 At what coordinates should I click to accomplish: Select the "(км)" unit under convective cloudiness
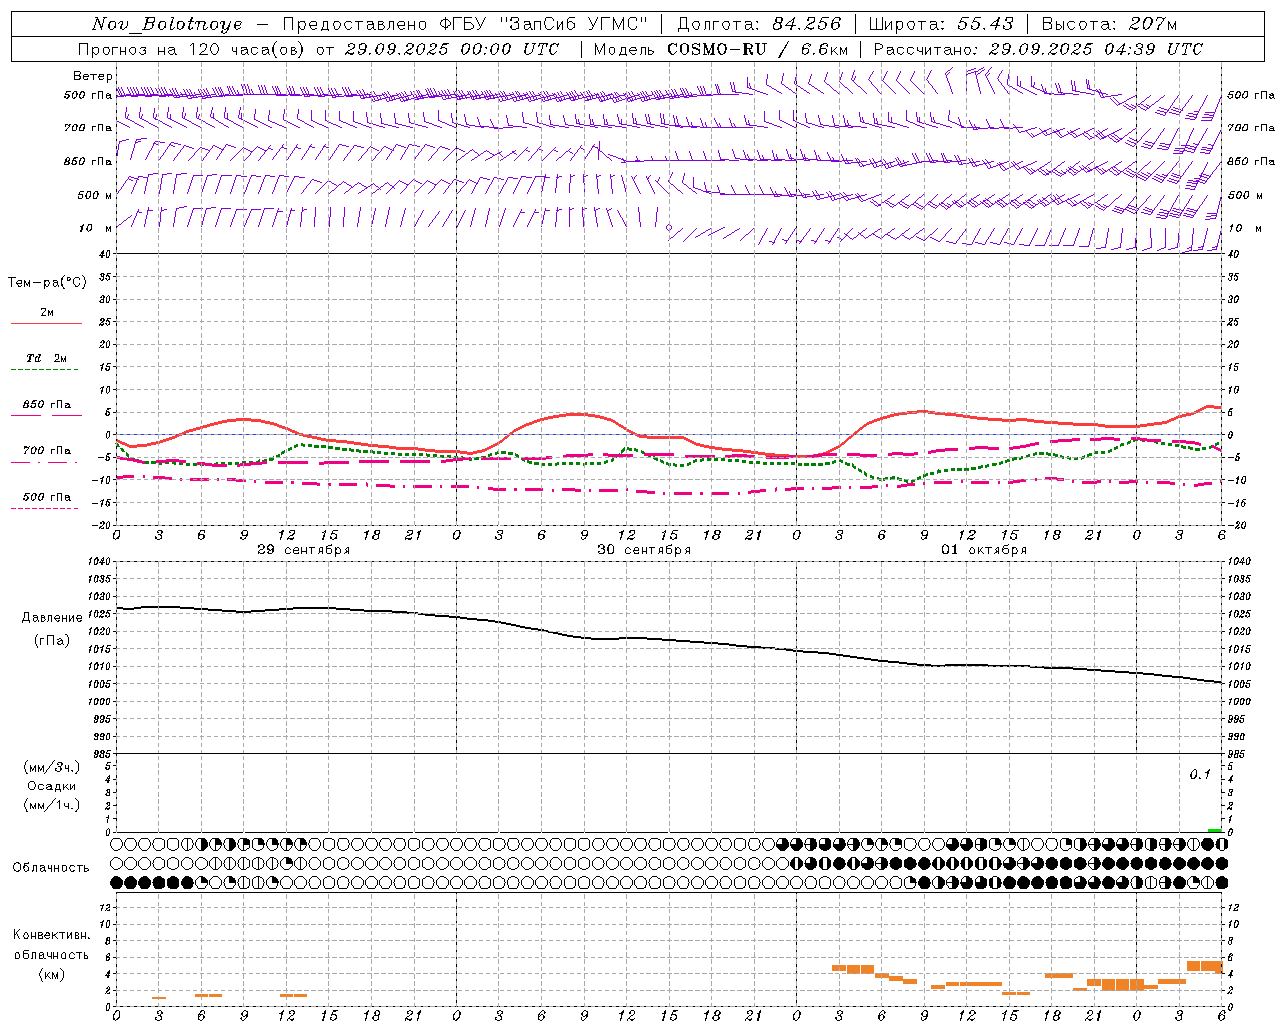click(51, 974)
